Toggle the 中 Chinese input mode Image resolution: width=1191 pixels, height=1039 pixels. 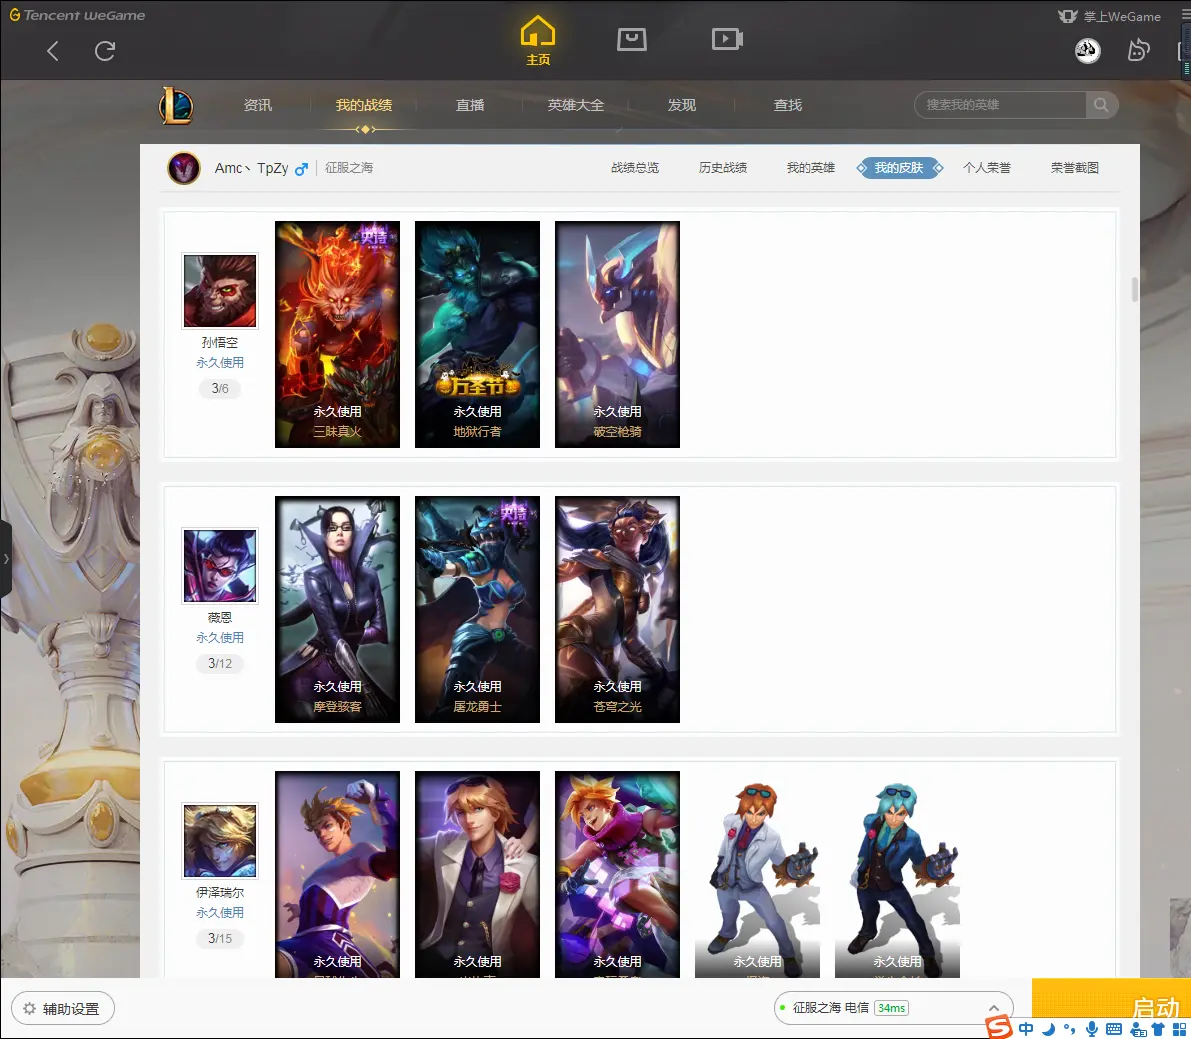[1026, 1029]
